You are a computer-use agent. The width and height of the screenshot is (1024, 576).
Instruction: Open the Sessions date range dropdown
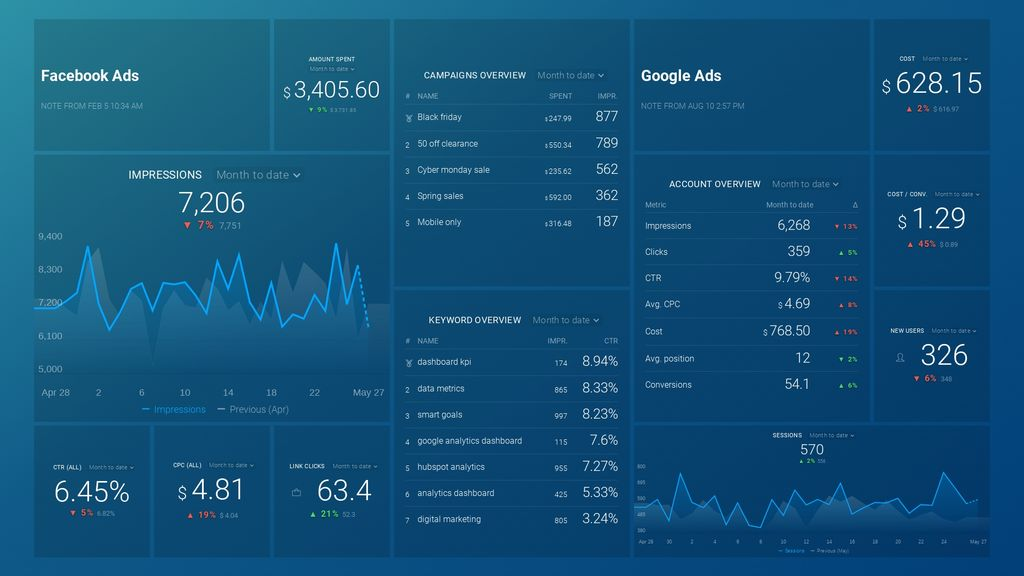click(x=831, y=435)
